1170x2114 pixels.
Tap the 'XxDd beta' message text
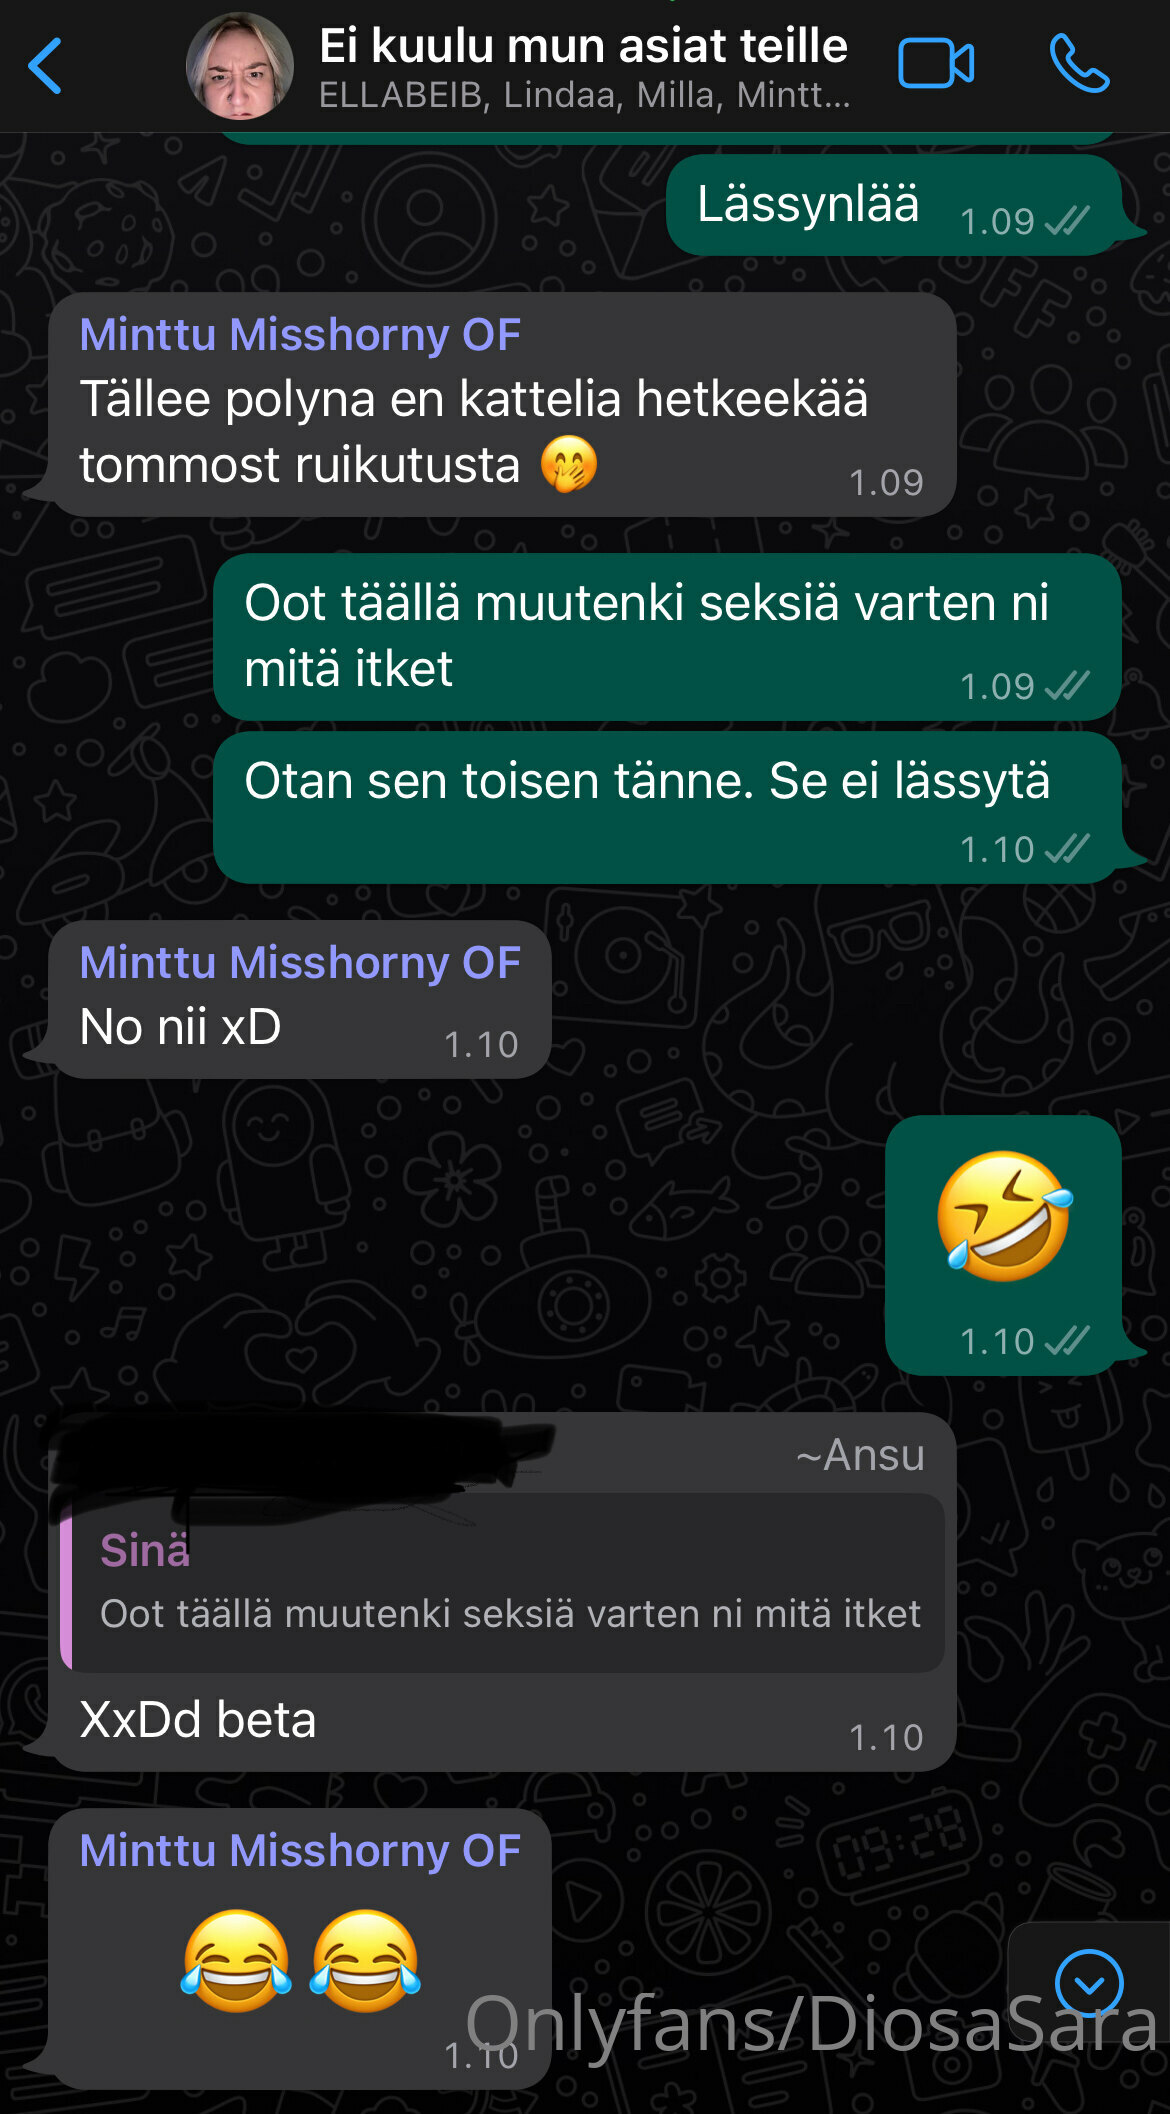pyautogui.click(x=198, y=1720)
